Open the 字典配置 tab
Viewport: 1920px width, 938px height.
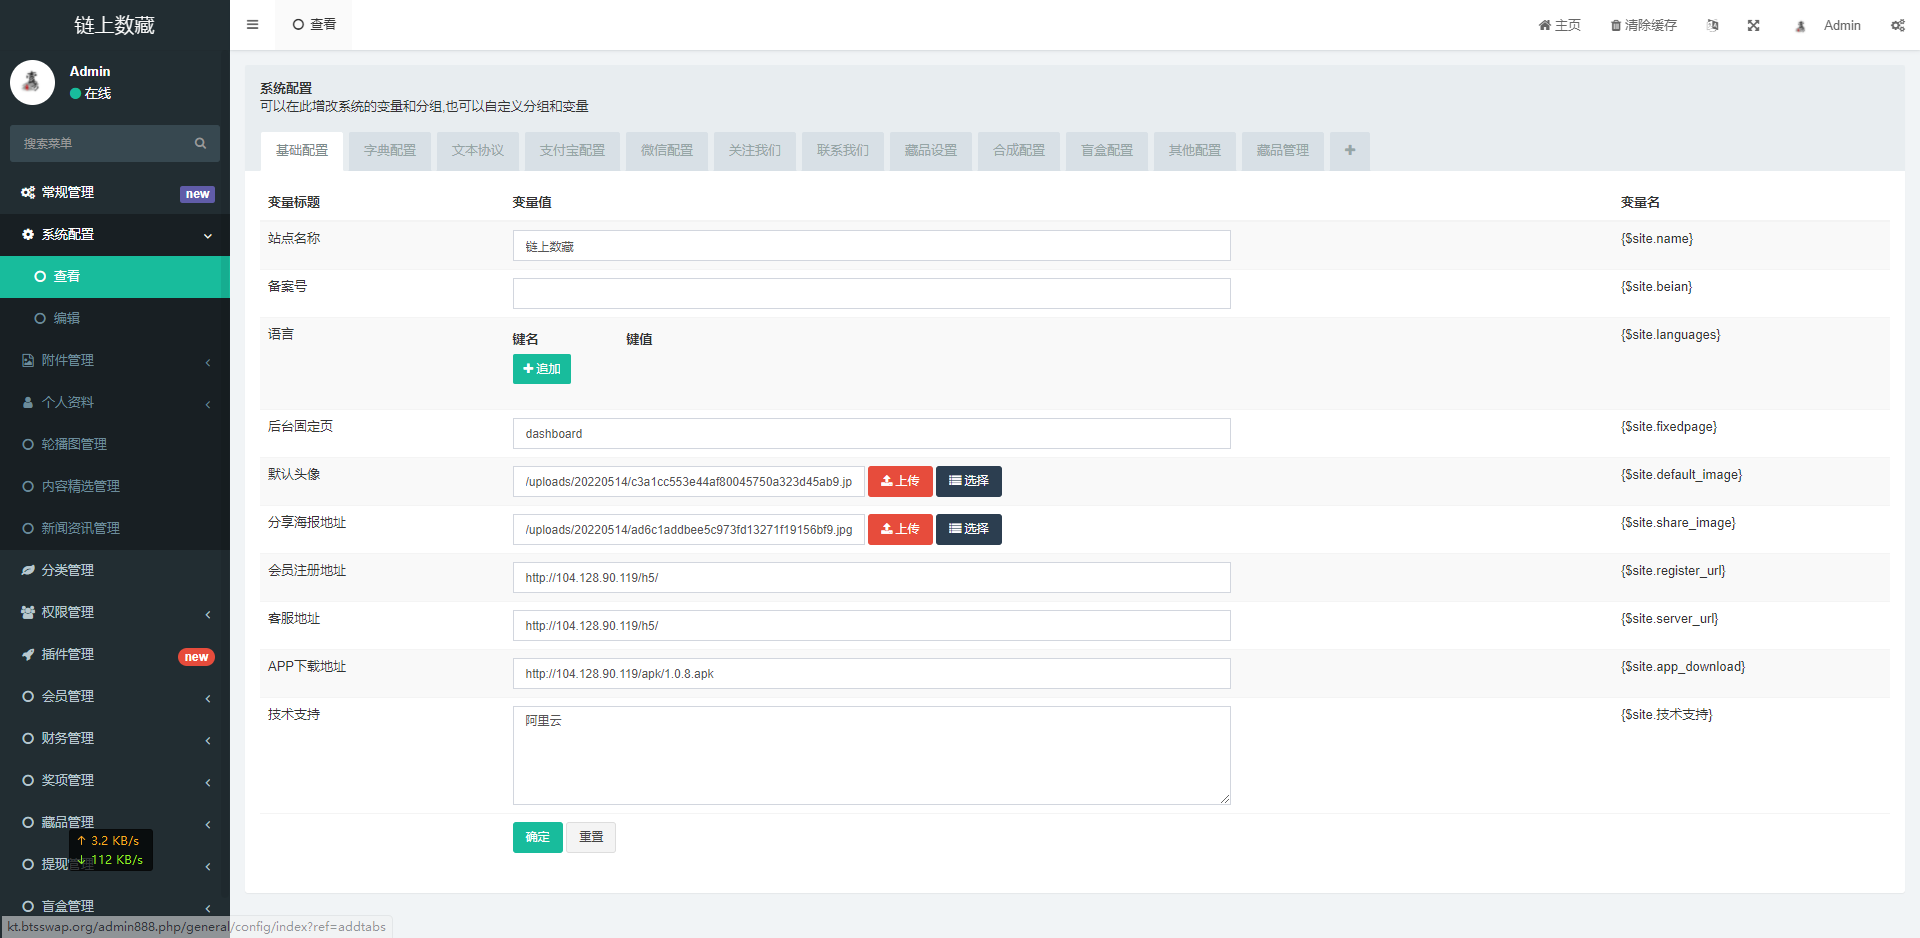[x=389, y=150]
